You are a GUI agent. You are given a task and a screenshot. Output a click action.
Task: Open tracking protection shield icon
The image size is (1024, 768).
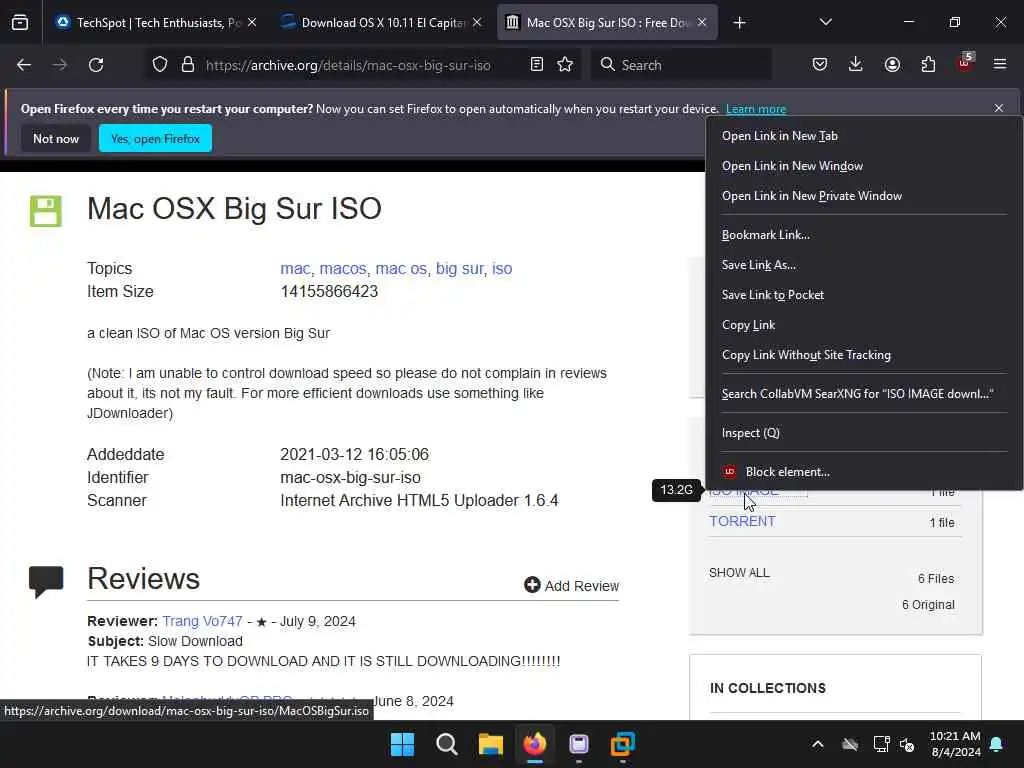[160, 65]
